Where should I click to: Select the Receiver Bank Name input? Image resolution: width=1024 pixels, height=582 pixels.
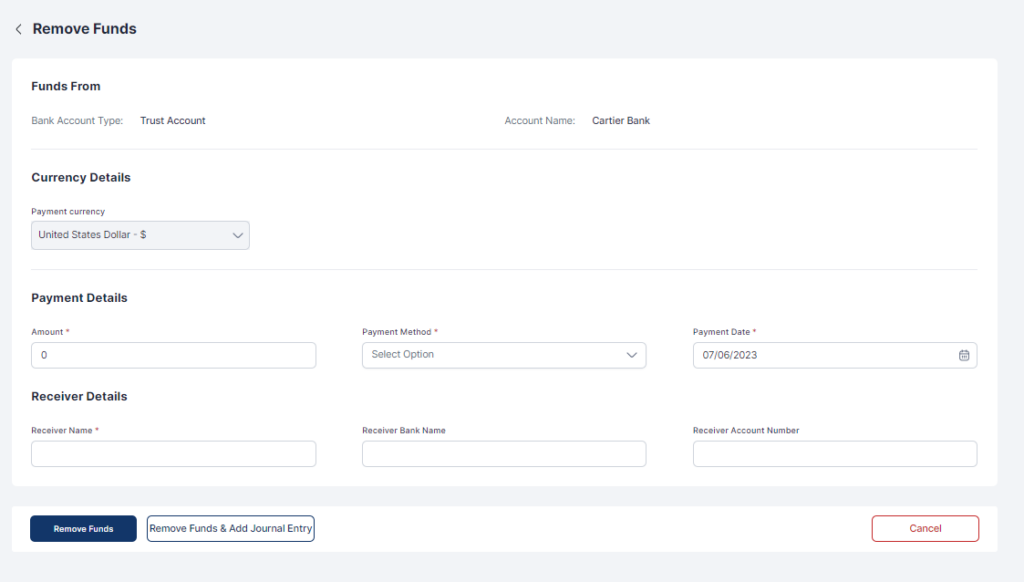[x=503, y=454]
